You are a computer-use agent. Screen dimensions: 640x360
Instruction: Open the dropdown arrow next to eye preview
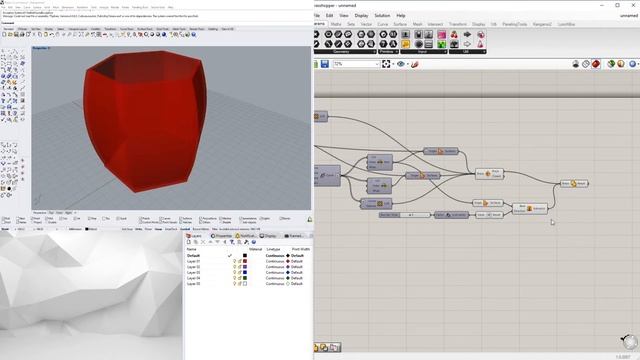(x=408, y=64)
